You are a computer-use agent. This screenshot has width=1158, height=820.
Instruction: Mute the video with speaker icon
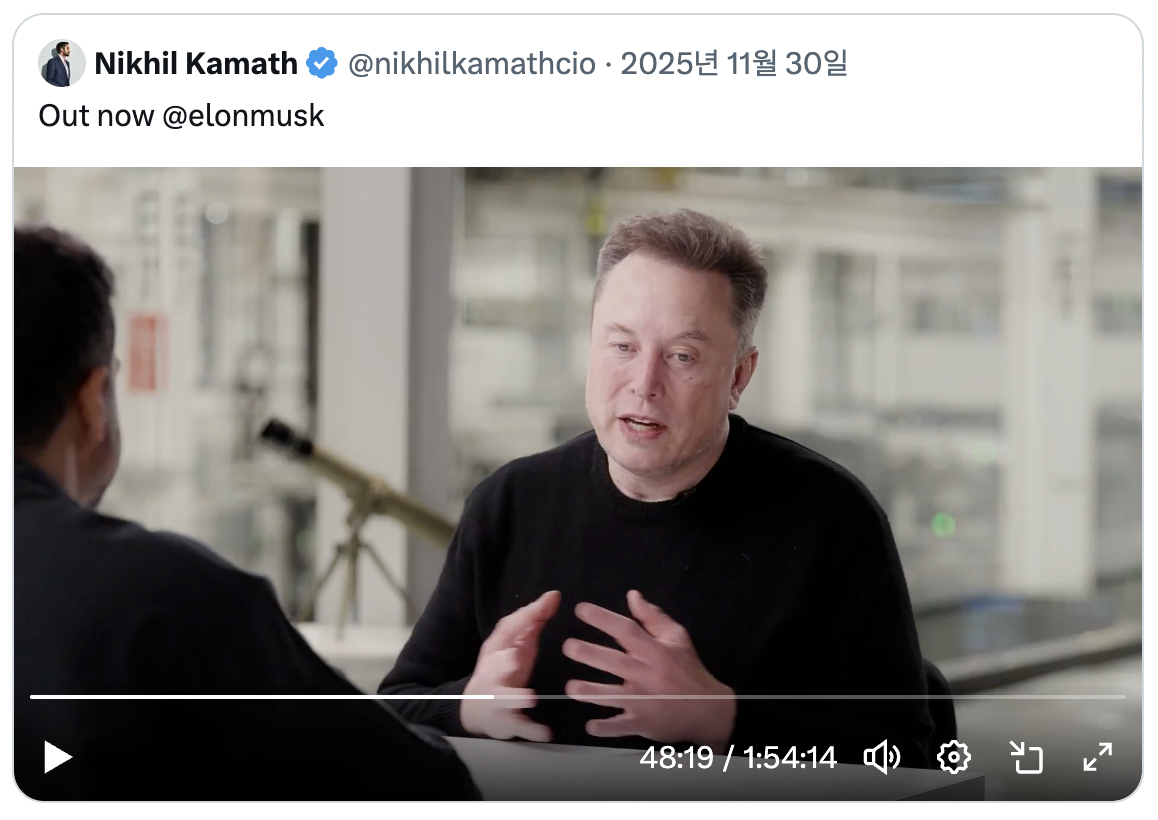(882, 757)
